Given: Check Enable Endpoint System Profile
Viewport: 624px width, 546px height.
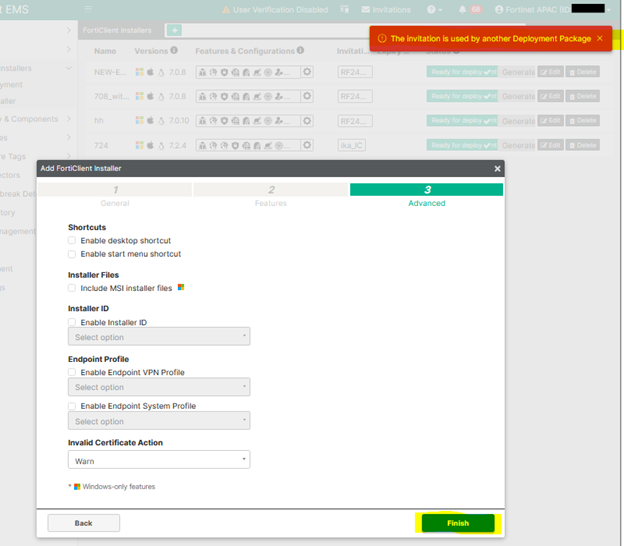Looking at the screenshot, I should coord(72,406).
